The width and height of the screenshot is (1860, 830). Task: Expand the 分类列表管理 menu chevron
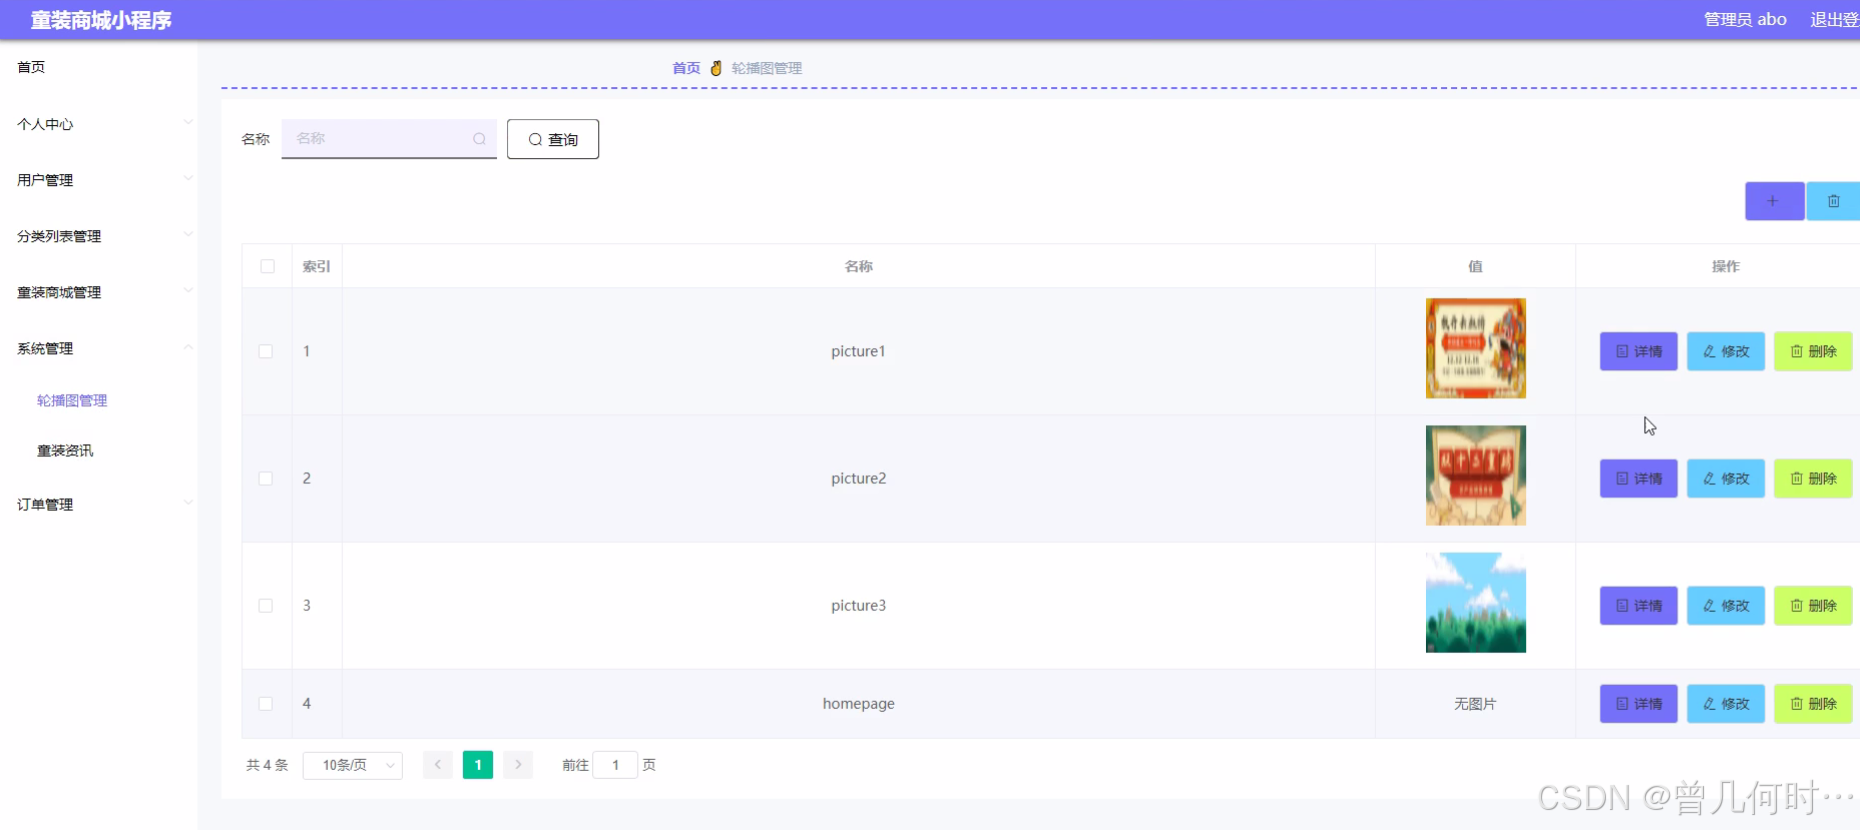(x=188, y=235)
